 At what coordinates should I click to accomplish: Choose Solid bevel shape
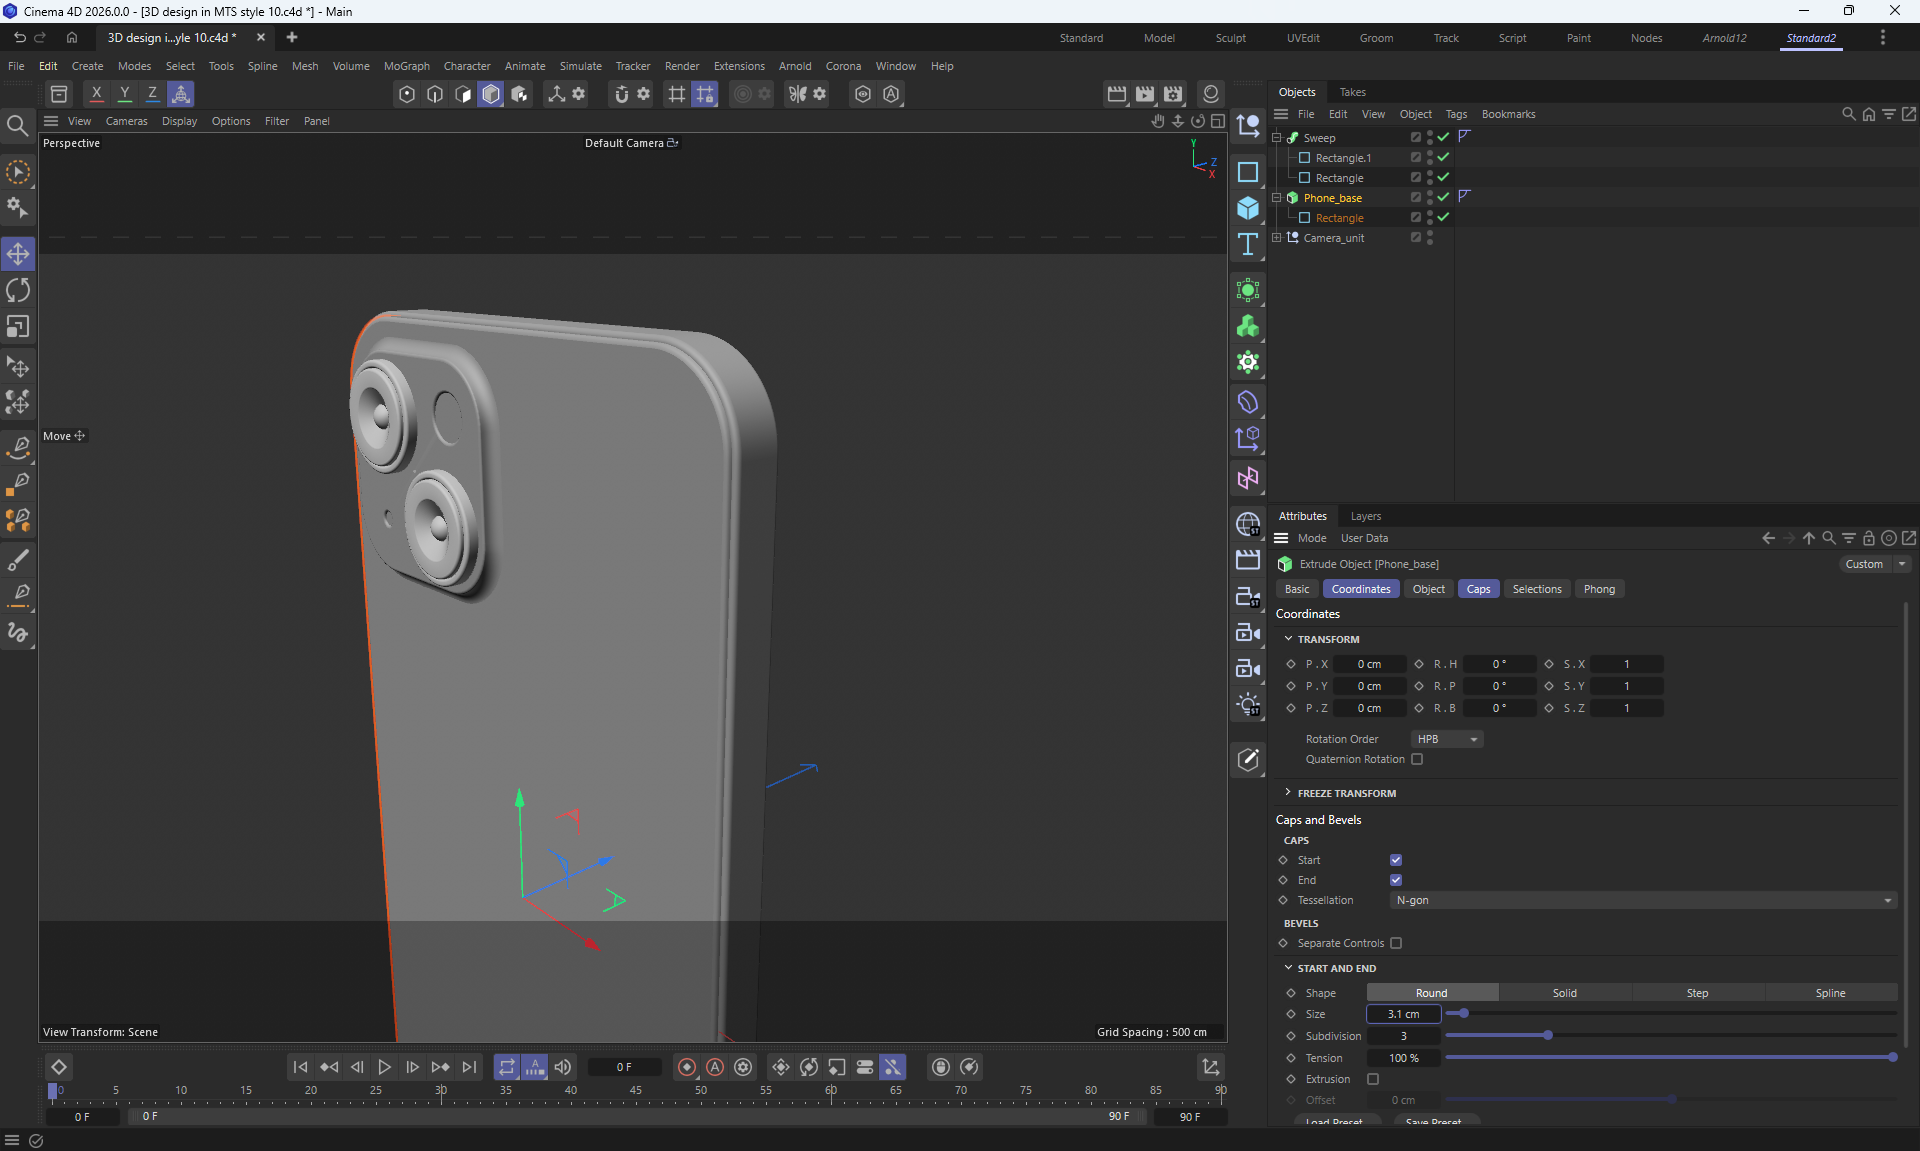[x=1564, y=993]
